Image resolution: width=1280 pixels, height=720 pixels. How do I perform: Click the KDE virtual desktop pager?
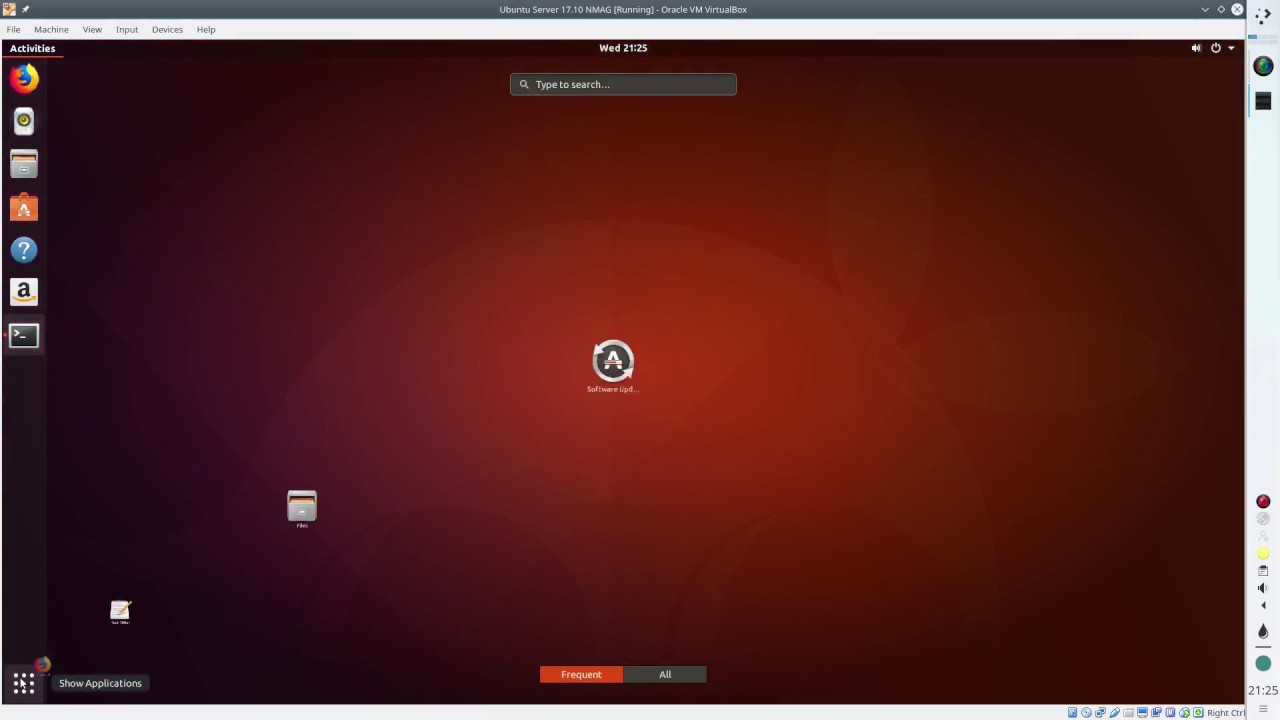pos(1263,40)
